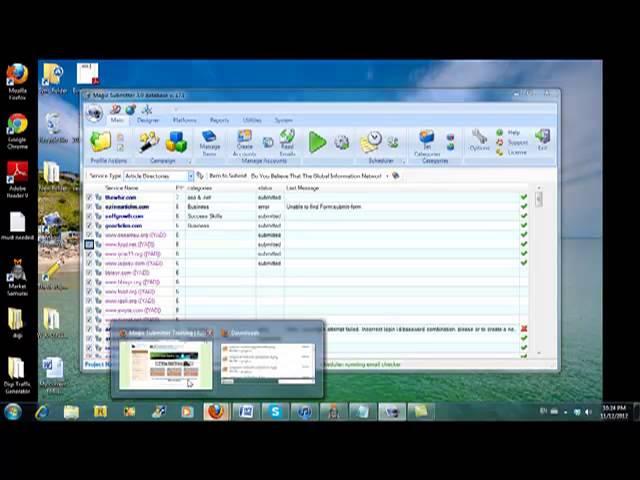Click the upper small icon beside Set Categories
640x480 pixels.
(450, 137)
